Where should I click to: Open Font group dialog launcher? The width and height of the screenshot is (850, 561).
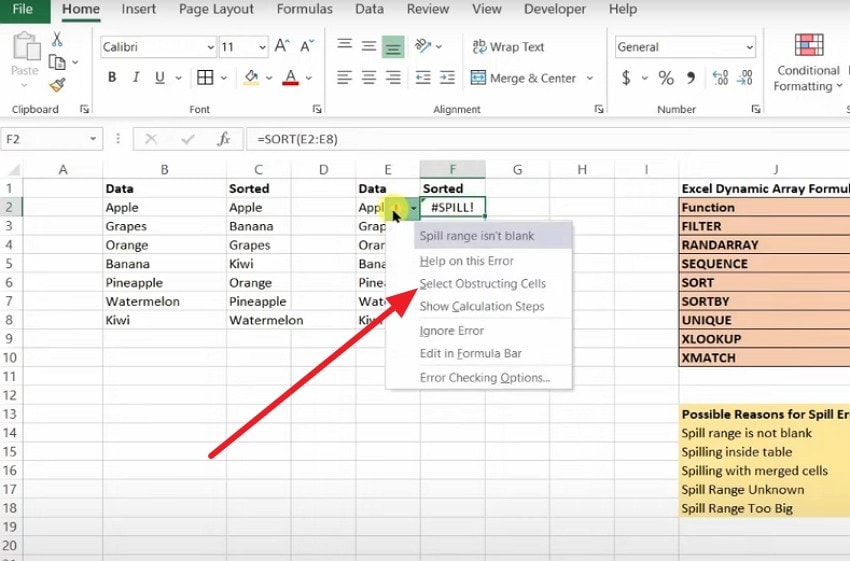pos(317,109)
